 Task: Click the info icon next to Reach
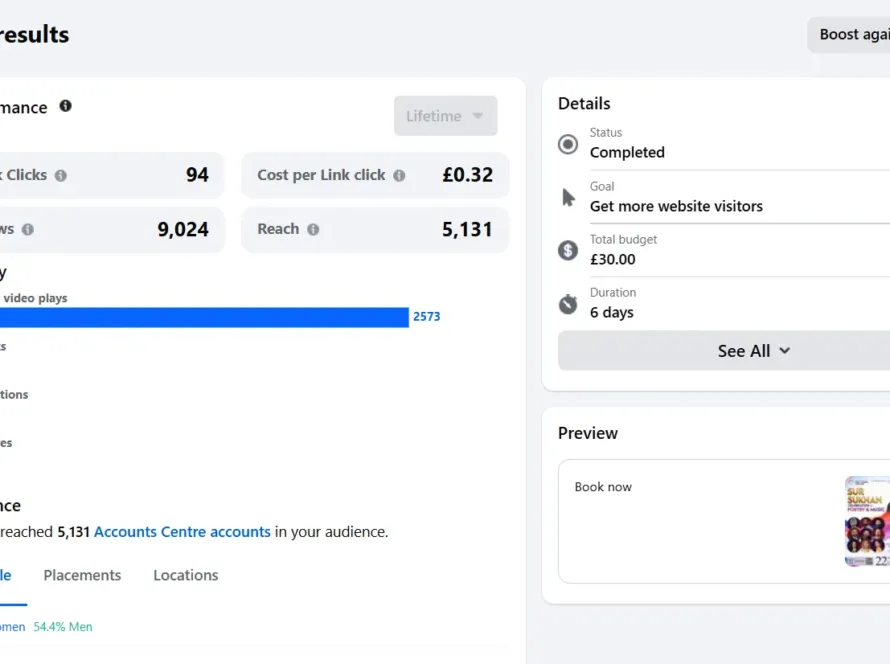pyautogui.click(x=313, y=230)
